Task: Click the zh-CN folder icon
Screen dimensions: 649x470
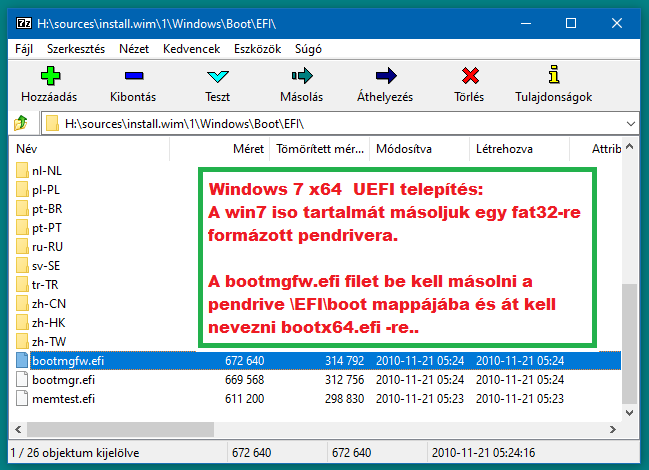Action: point(22,304)
